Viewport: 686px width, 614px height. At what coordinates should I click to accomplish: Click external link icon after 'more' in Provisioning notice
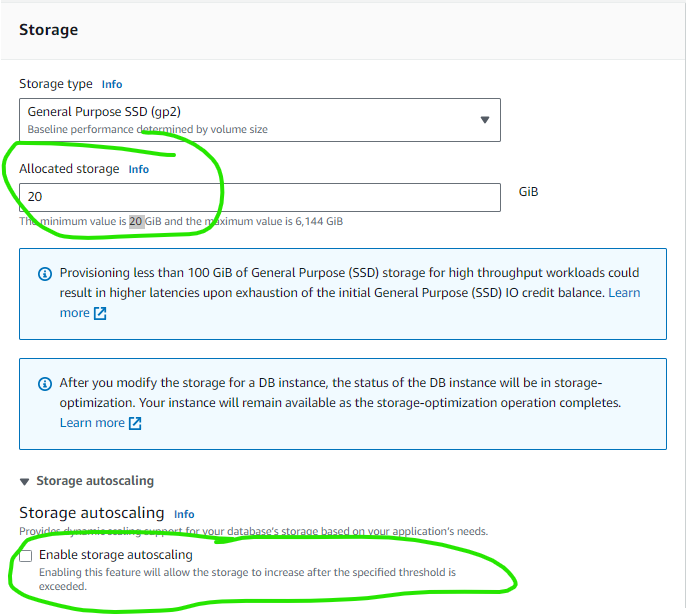click(x=100, y=313)
